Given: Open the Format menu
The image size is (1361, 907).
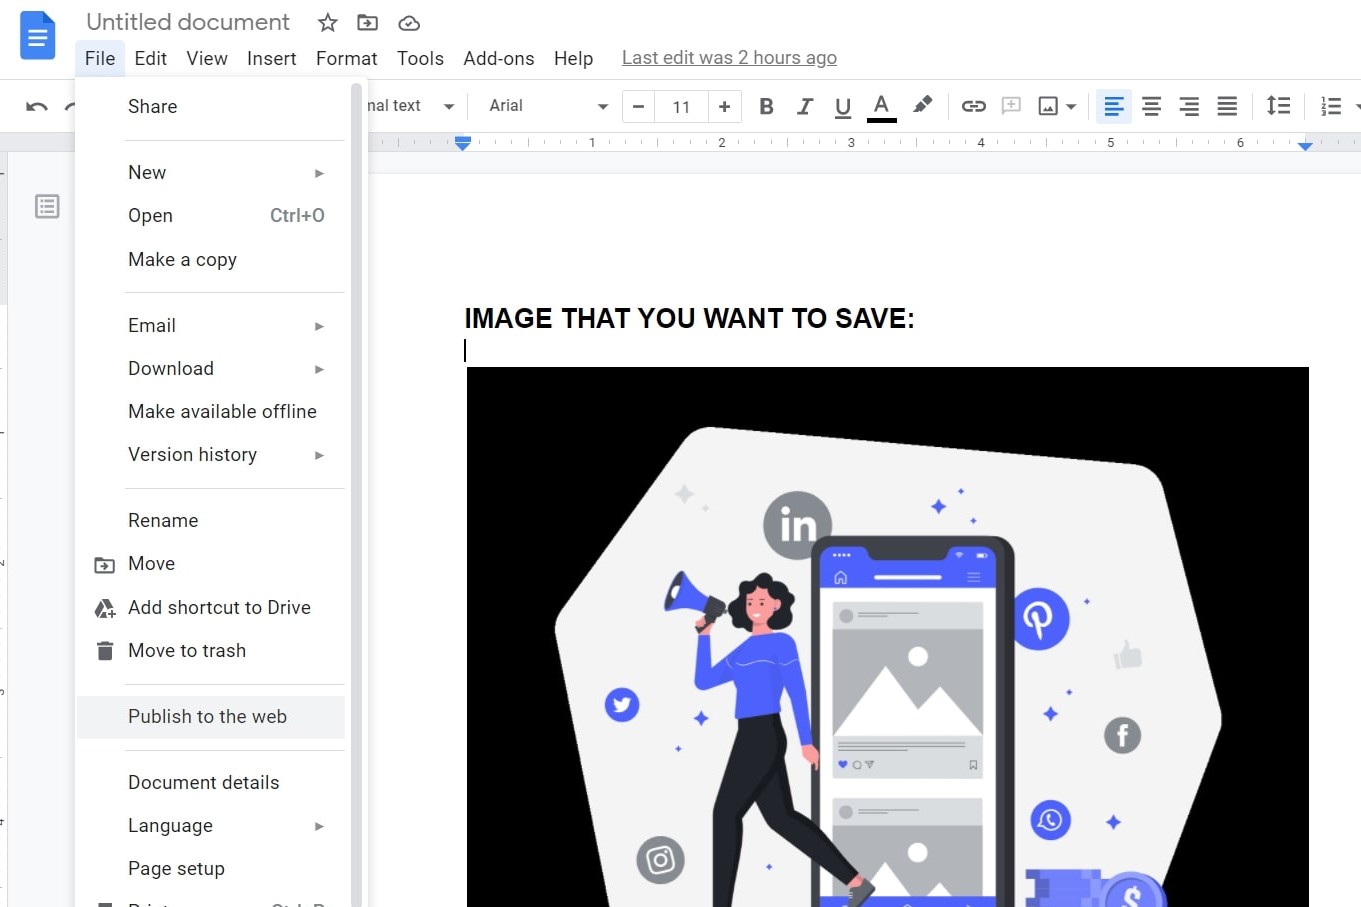Looking at the screenshot, I should (x=347, y=58).
